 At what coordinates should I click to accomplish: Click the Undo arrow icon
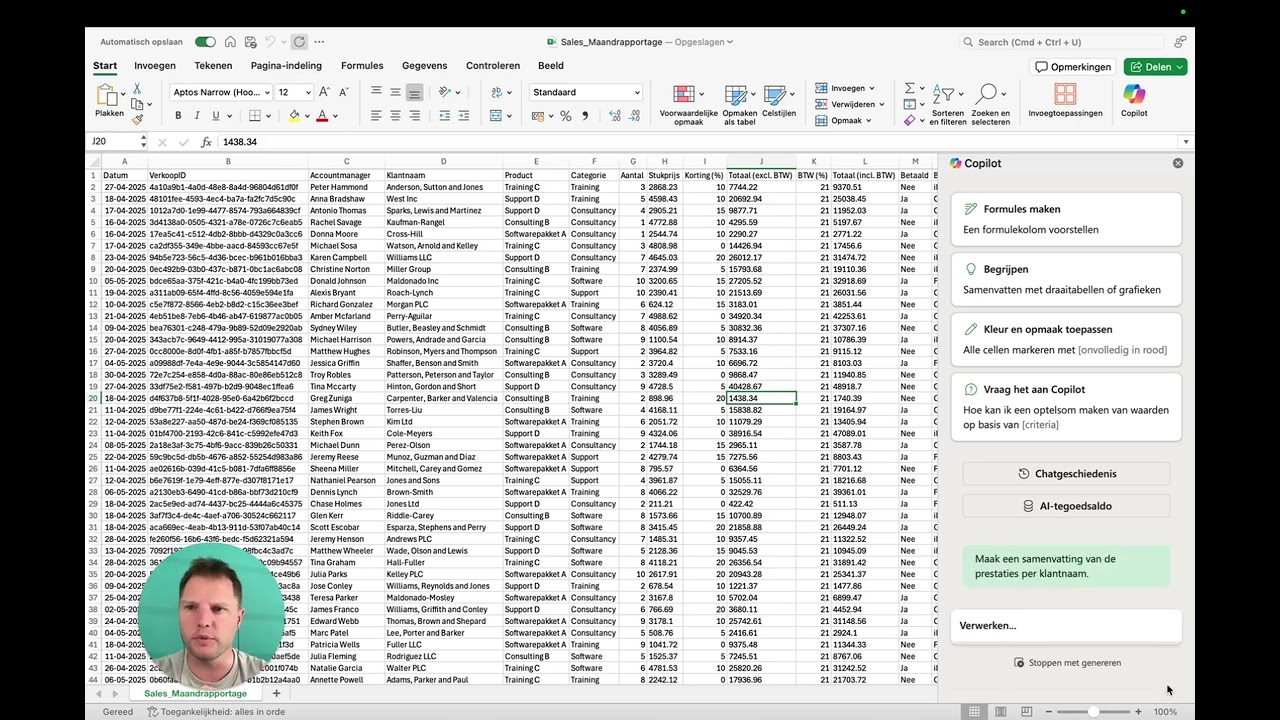pyautogui.click(x=270, y=42)
